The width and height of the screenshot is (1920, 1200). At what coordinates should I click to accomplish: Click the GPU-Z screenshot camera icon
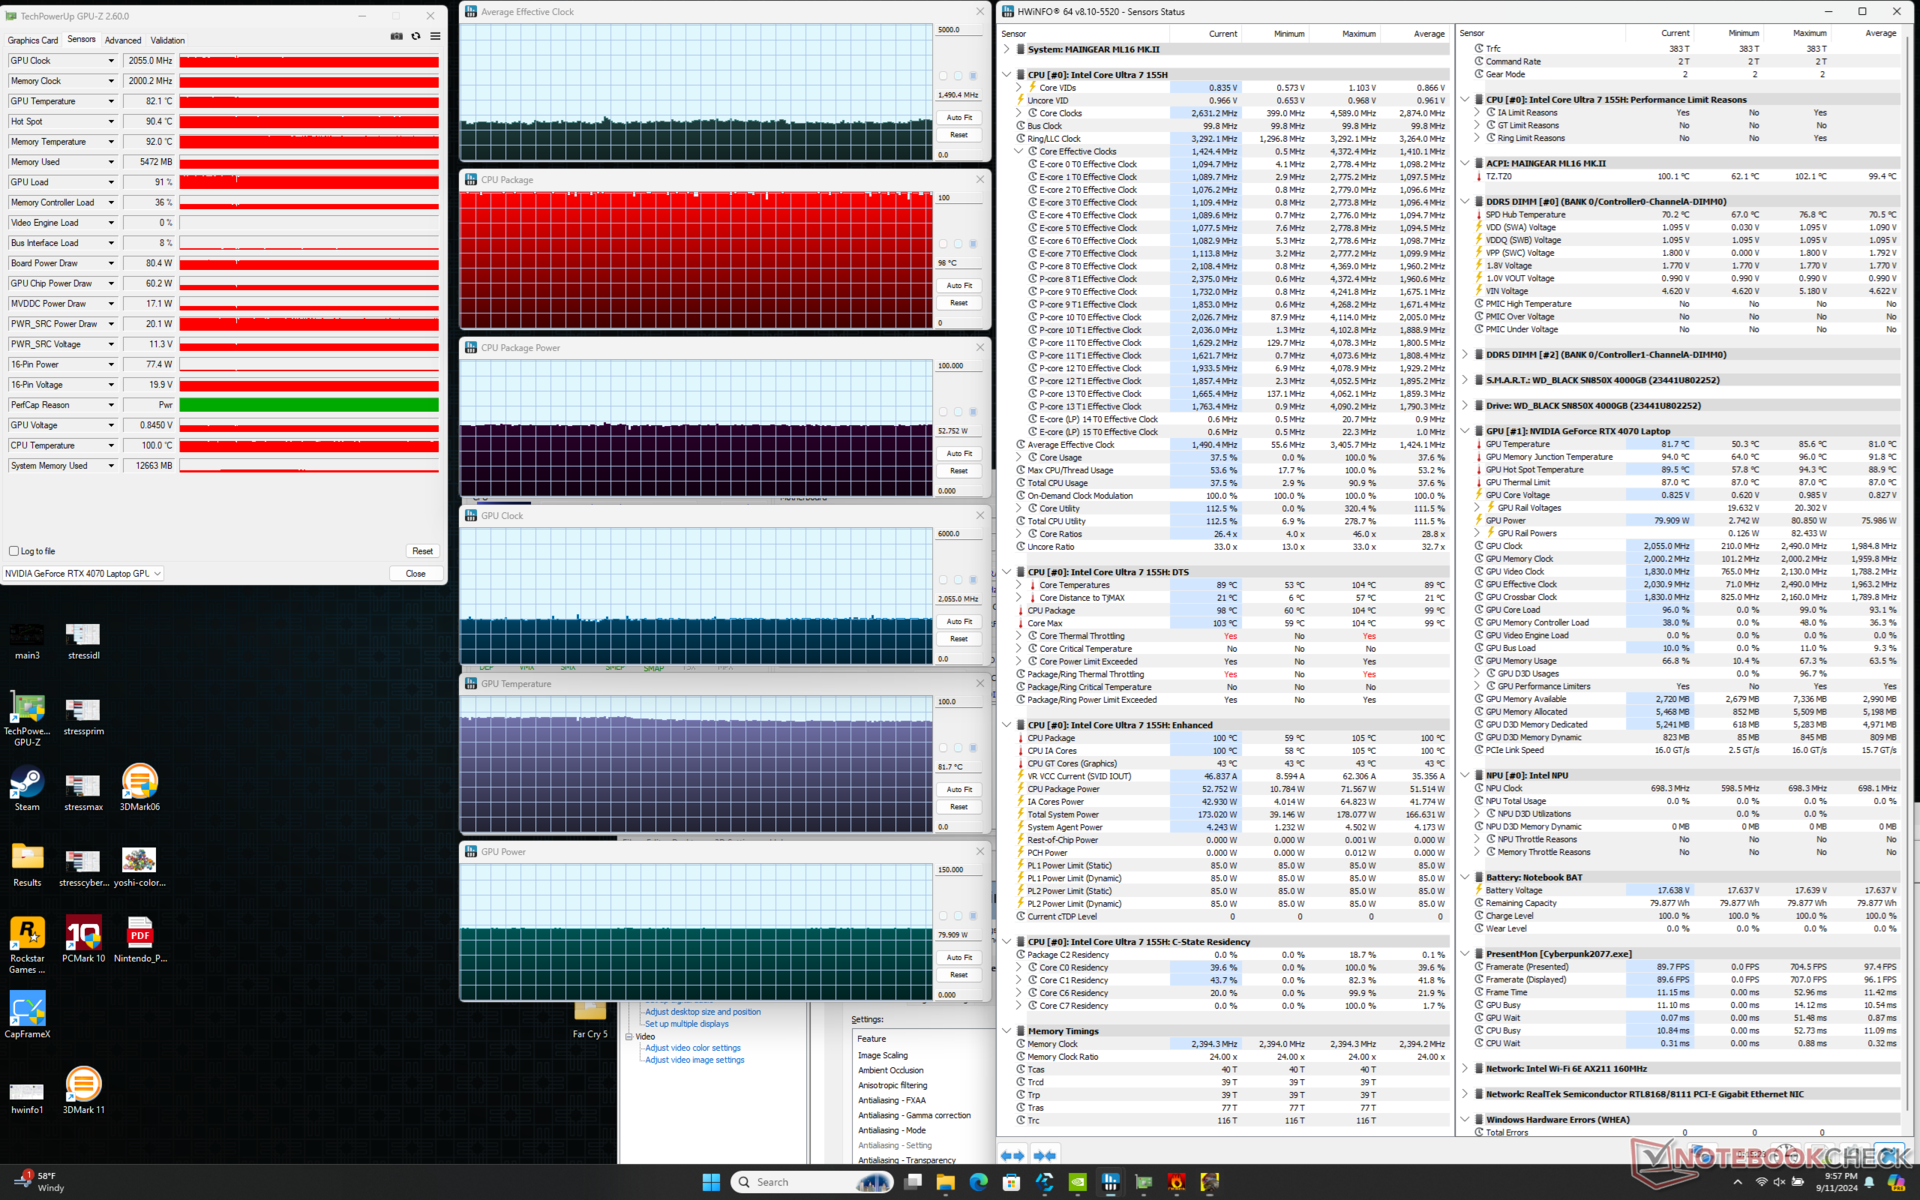[396, 36]
